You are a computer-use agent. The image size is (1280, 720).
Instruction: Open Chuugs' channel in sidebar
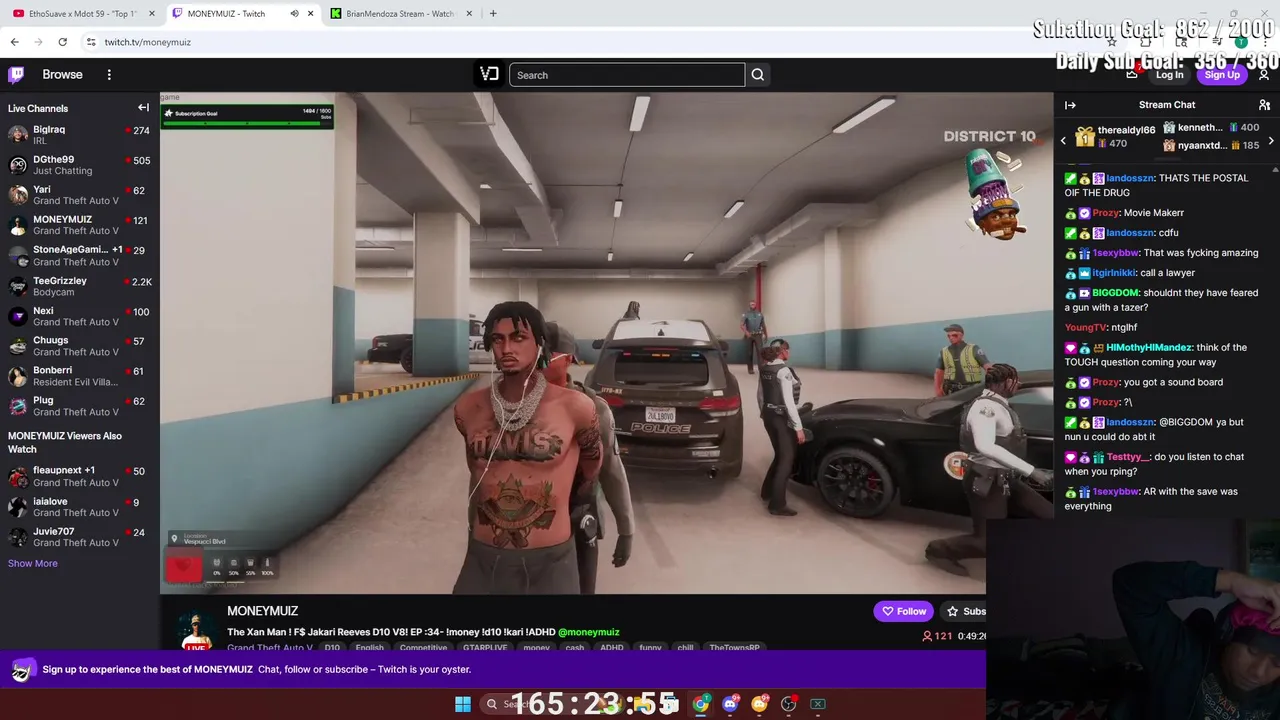(79, 346)
